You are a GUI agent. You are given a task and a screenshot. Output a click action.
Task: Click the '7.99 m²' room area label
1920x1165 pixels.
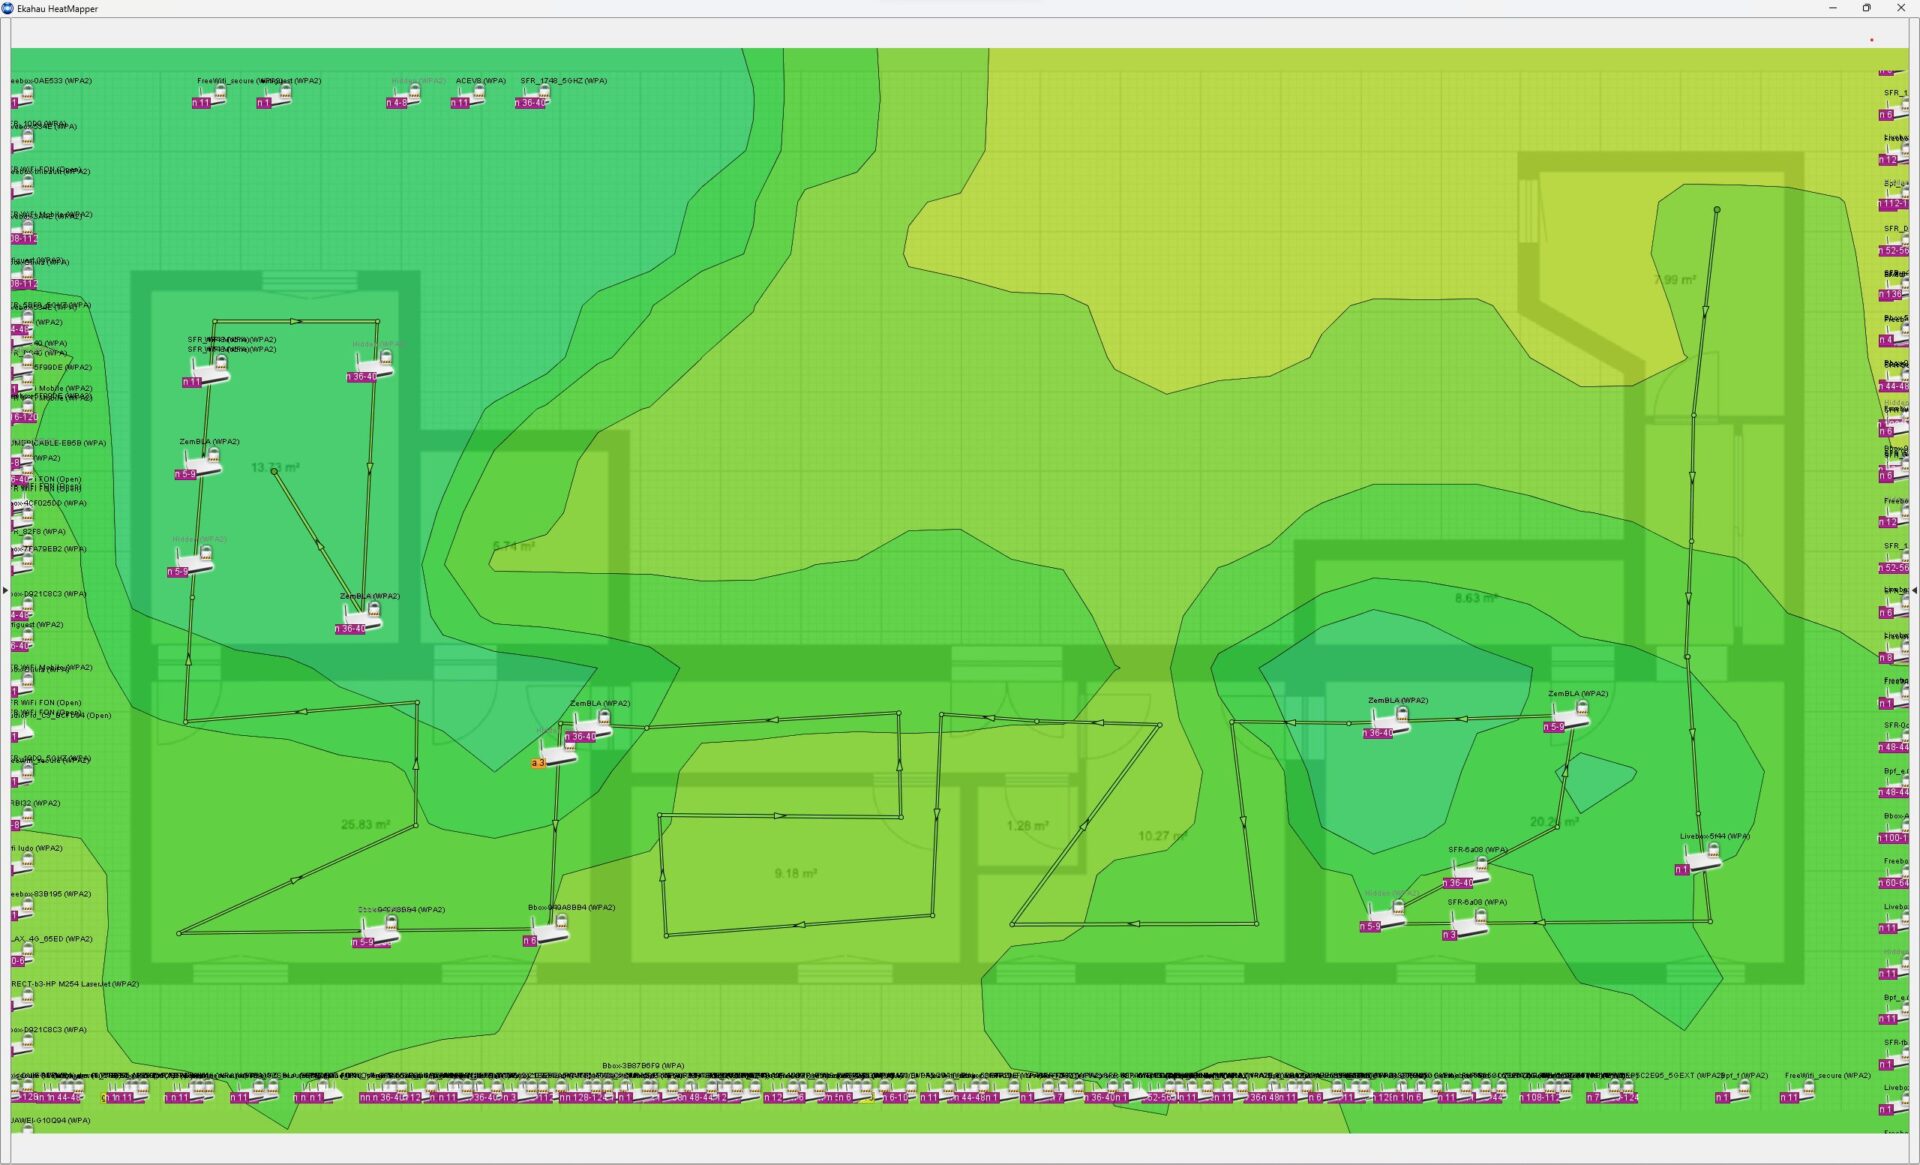(1674, 279)
